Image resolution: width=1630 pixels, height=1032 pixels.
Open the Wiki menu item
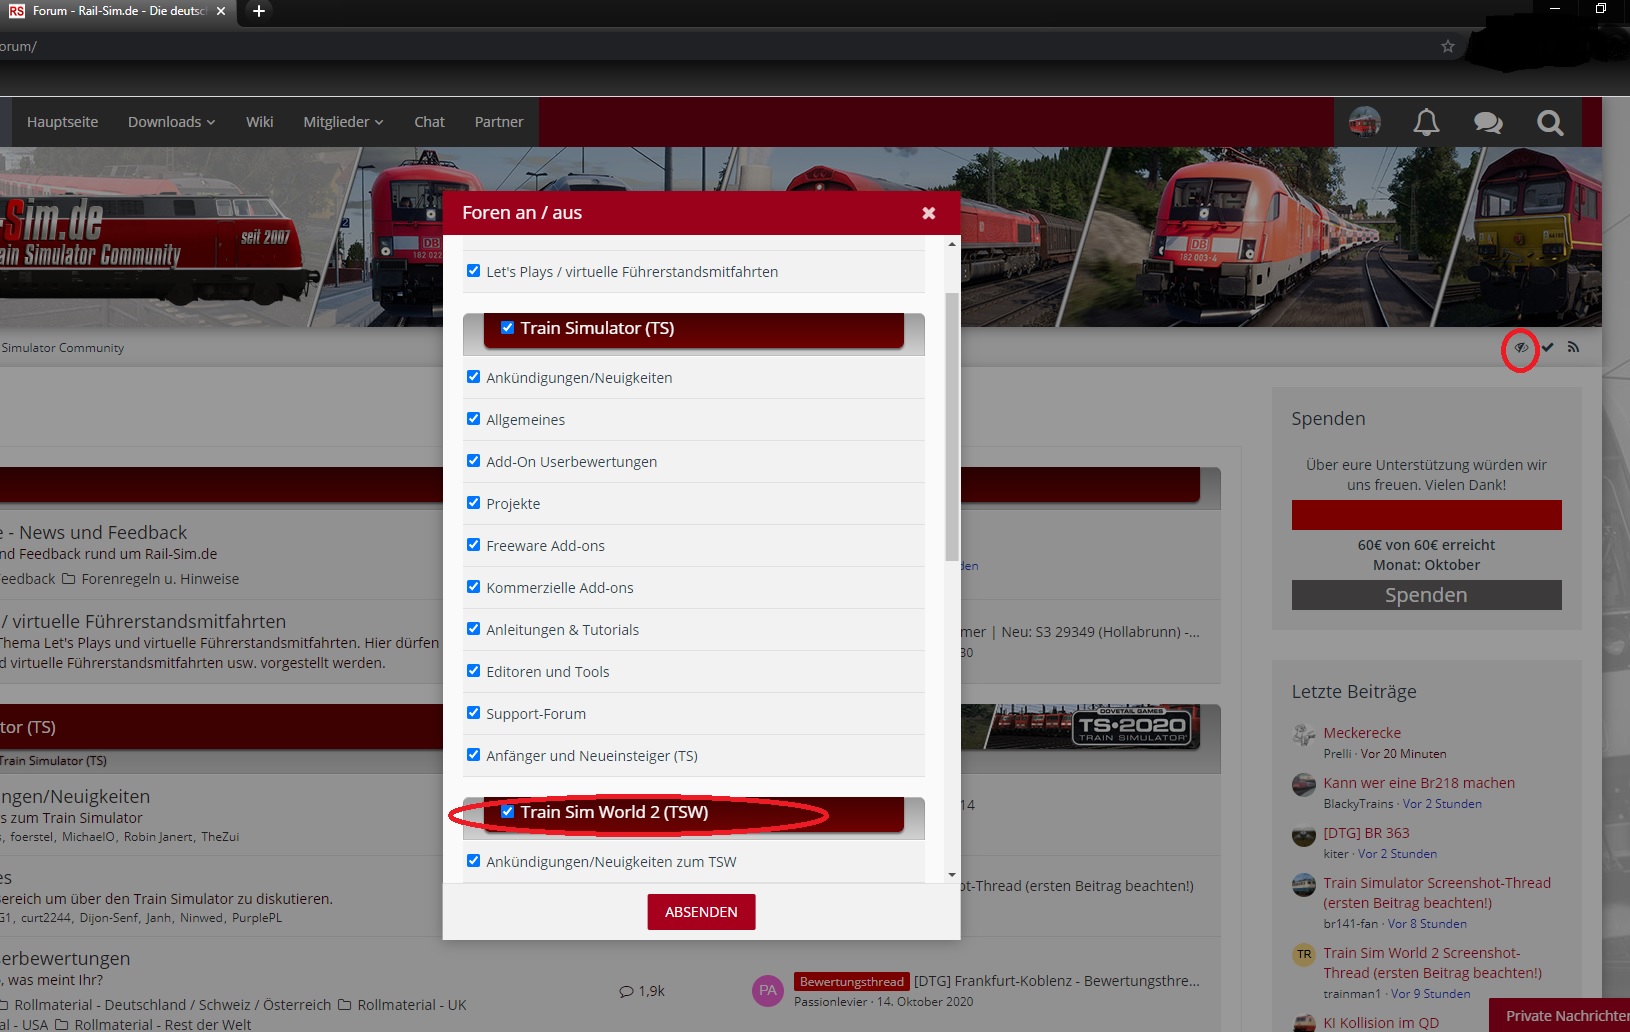click(x=260, y=122)
